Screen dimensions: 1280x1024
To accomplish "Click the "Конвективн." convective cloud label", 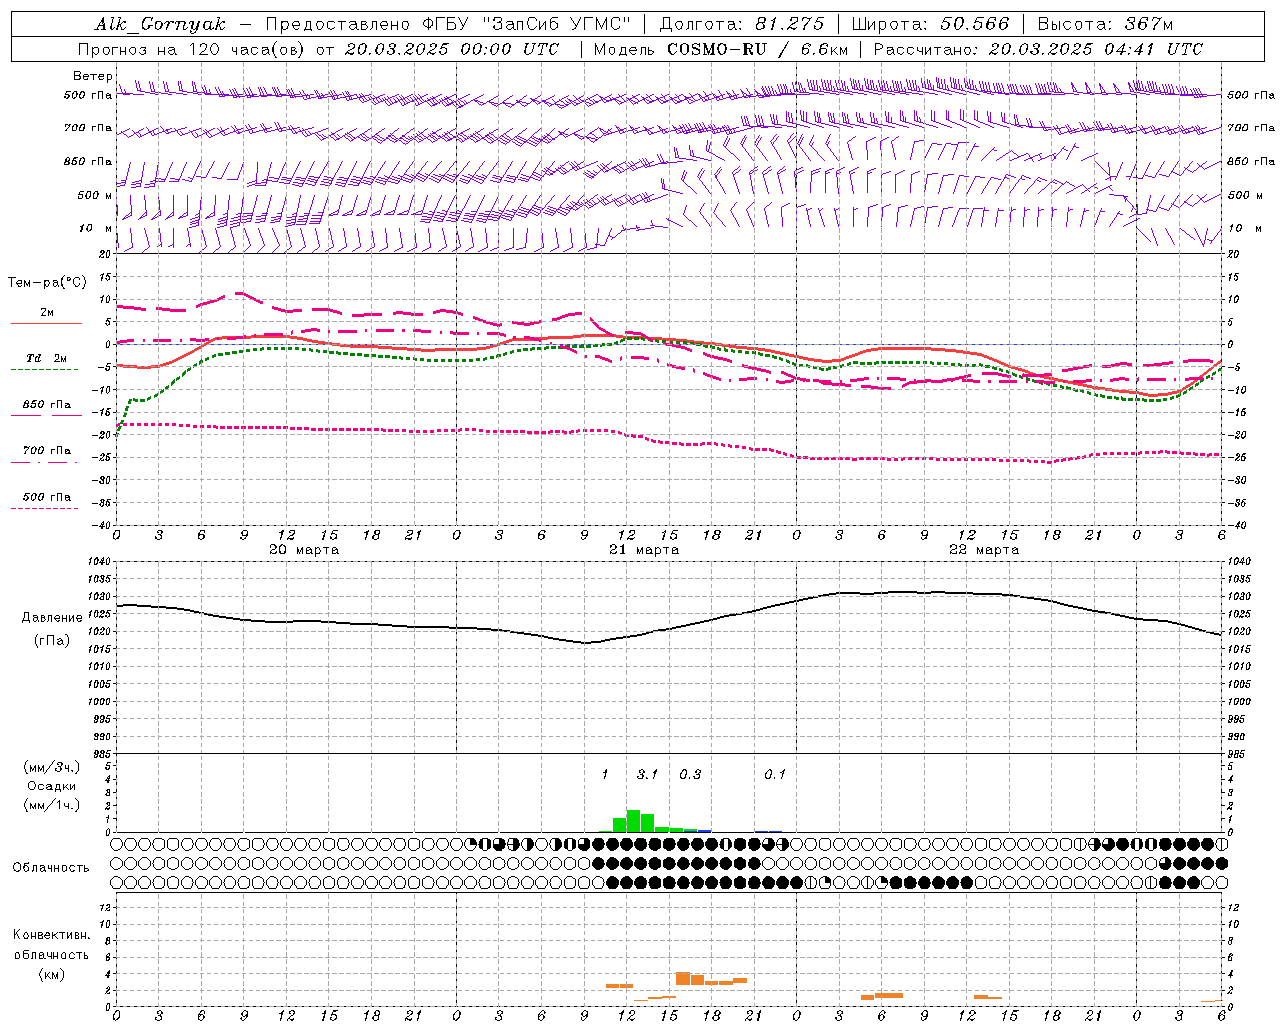I will pos(51,934).
